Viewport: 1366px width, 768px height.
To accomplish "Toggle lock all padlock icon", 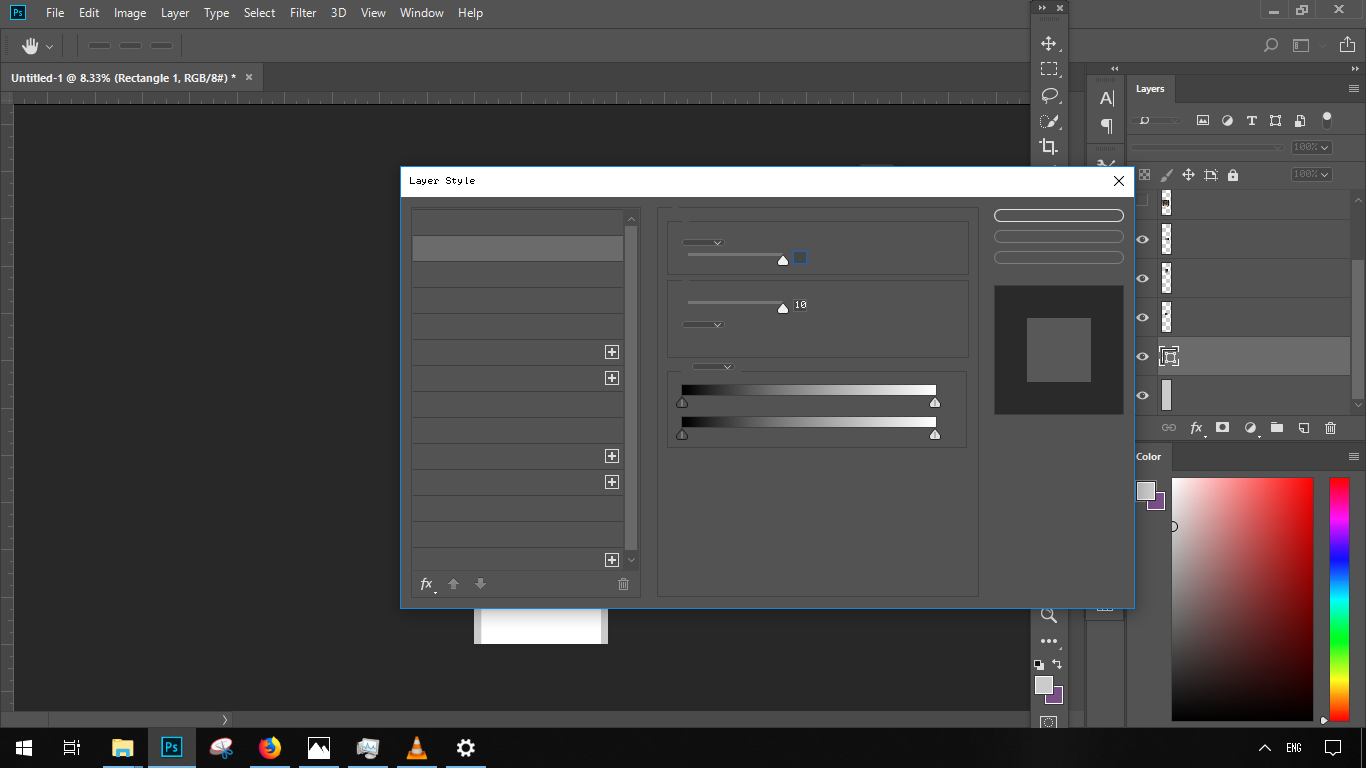I will [1233, 175].
